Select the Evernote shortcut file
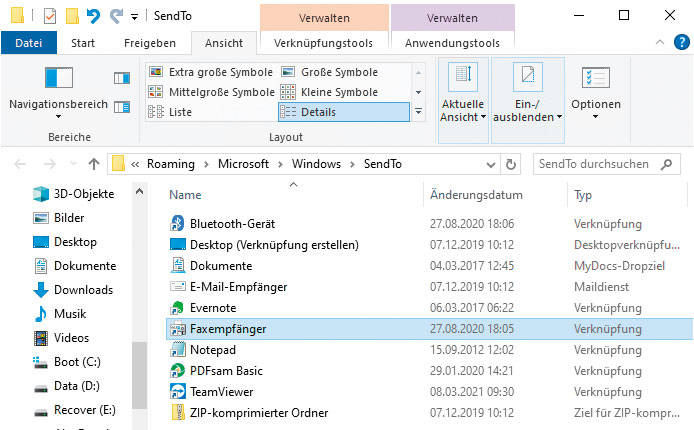The height and width of the screenshot is (430, 694). pyautogui.click(x=213, y=308)
